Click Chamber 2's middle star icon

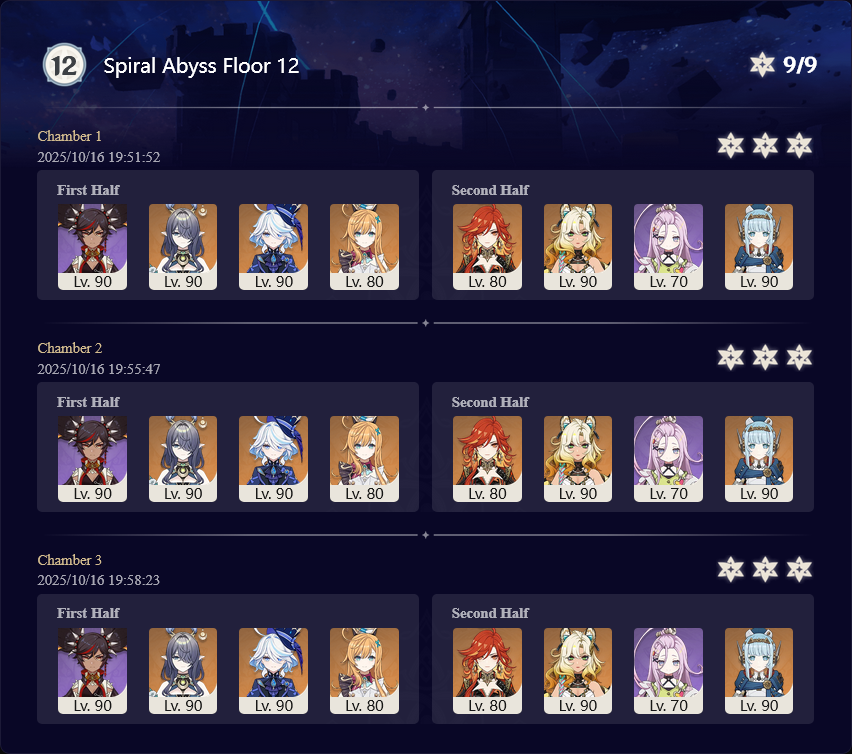point(765,357)
